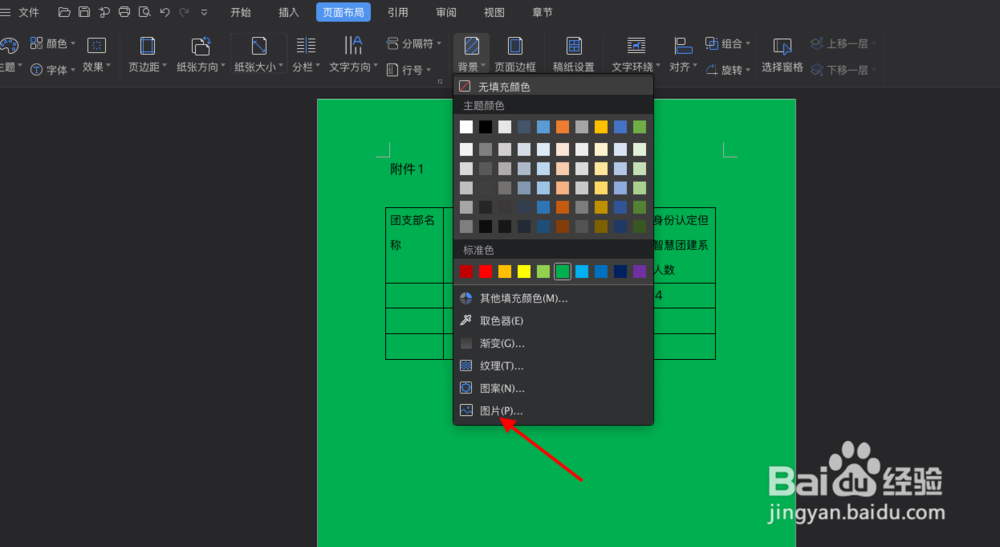Open the Rotate (旋转) tool
Image resolution: width=1000 pixels, height=547 pixels.
pyautogui.click(x=728, y=69)
